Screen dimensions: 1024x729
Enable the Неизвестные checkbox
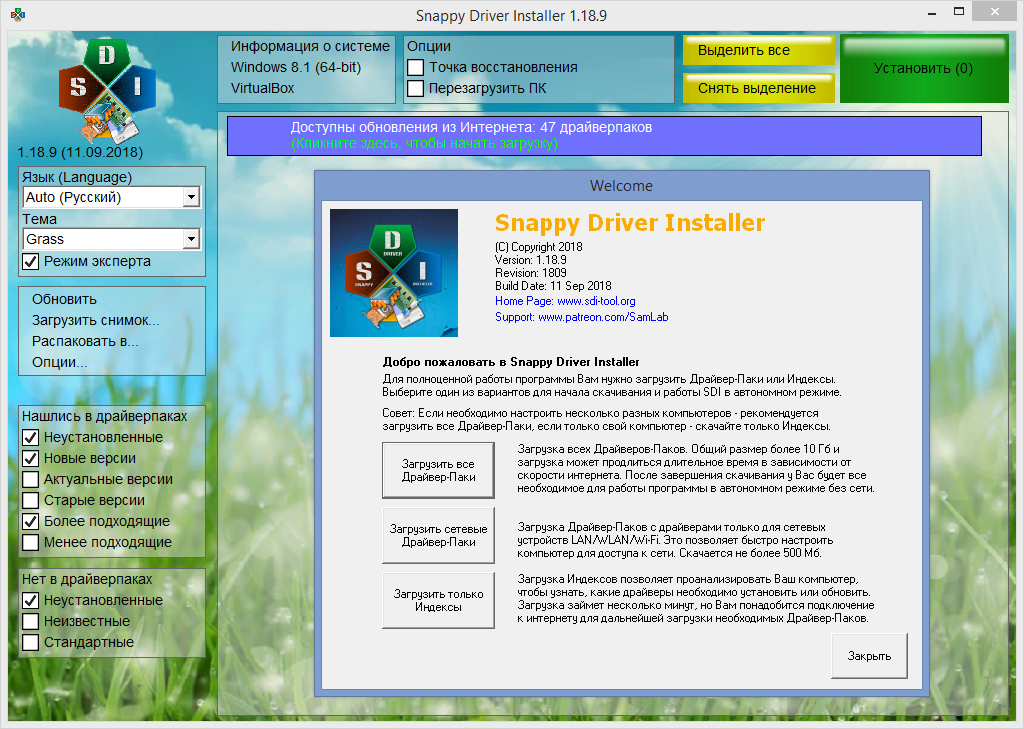(30, 621)
